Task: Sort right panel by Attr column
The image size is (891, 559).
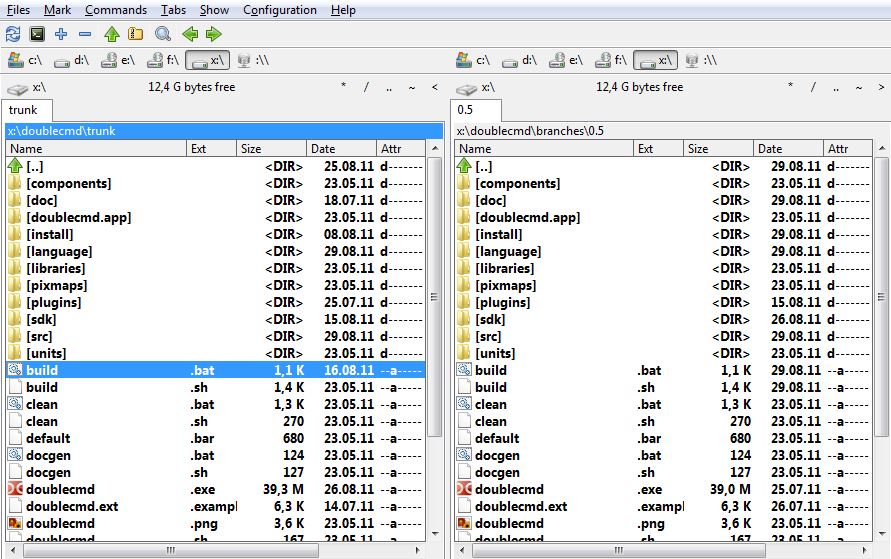Action: [848, 149]
